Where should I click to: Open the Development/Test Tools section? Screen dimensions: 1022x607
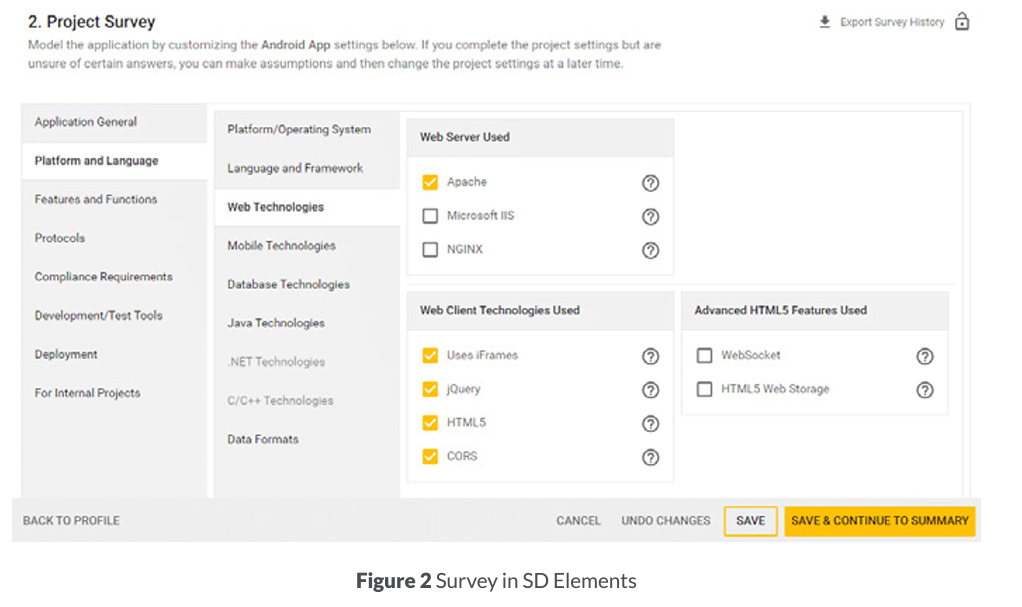pyautogui.click(x=114, y=316)
